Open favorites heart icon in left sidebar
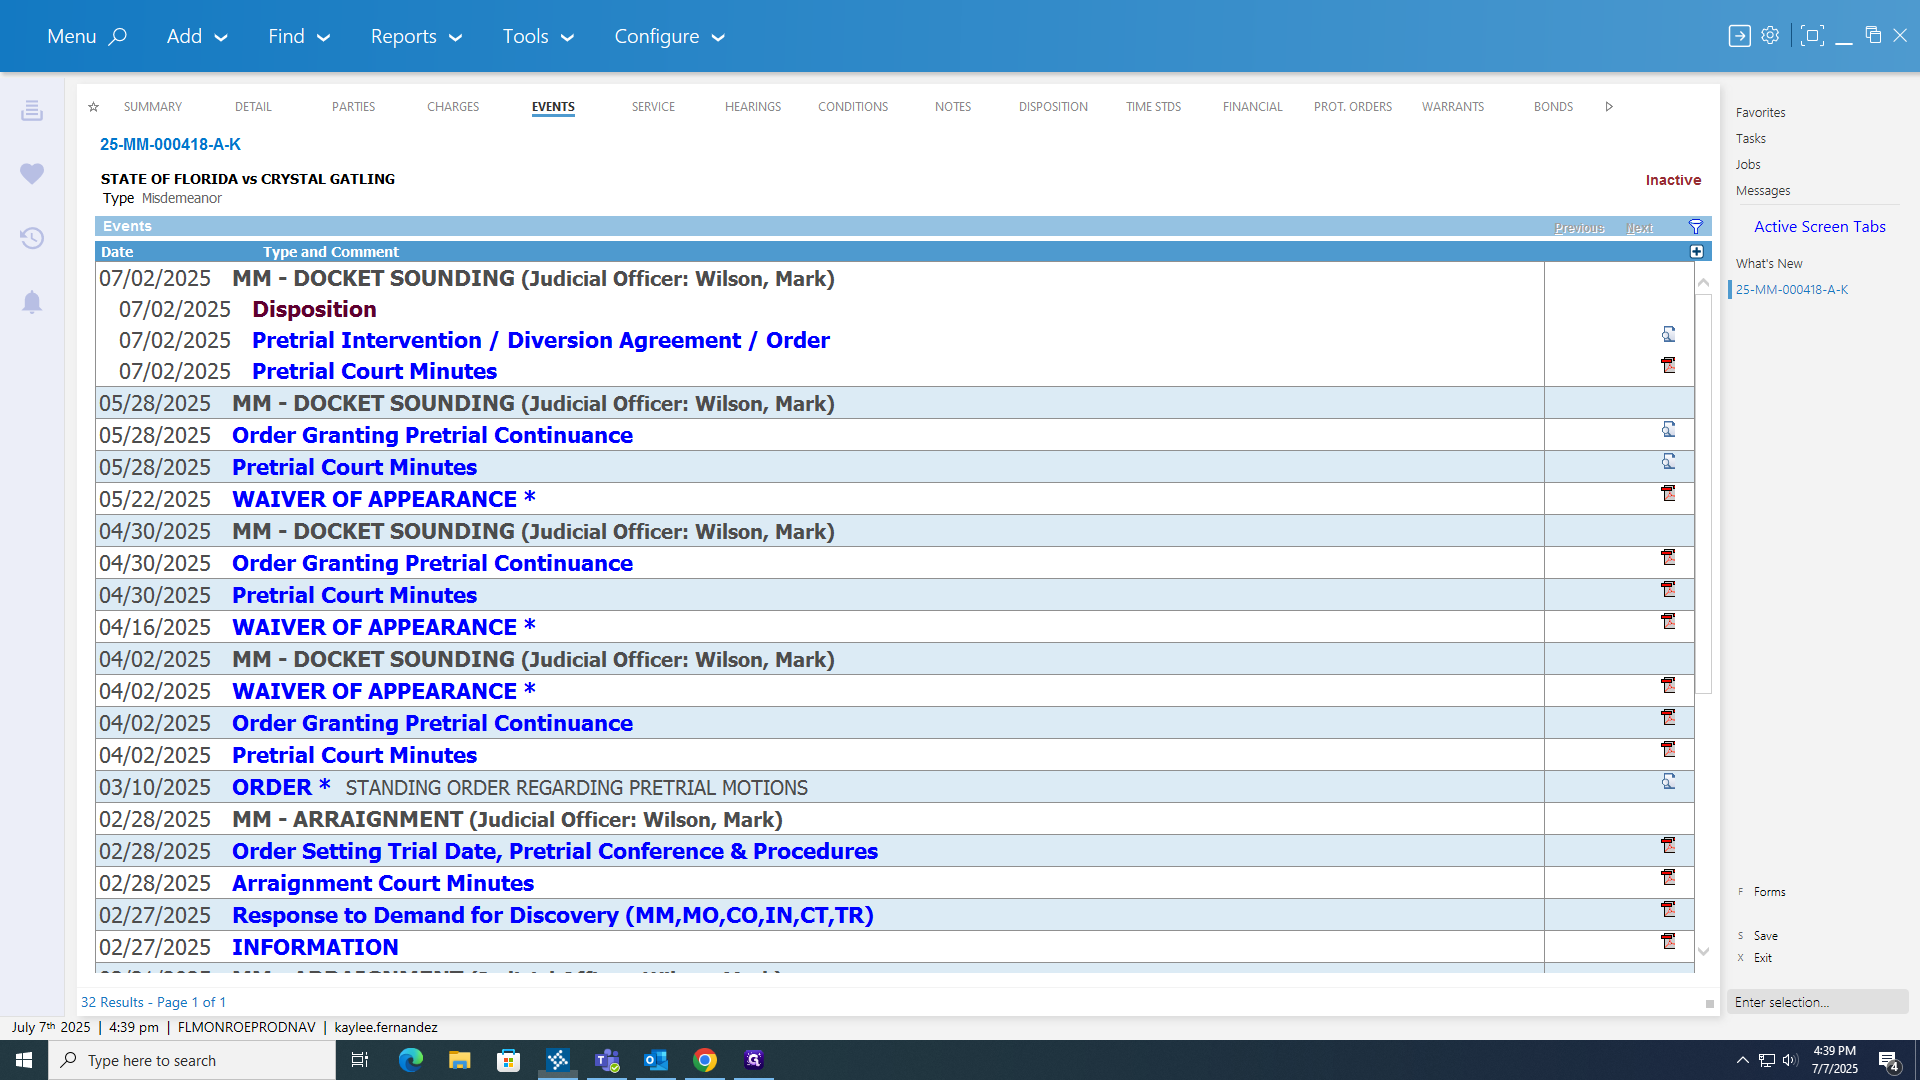This screenshot has width=1920, height=1080. coord(32,174)
